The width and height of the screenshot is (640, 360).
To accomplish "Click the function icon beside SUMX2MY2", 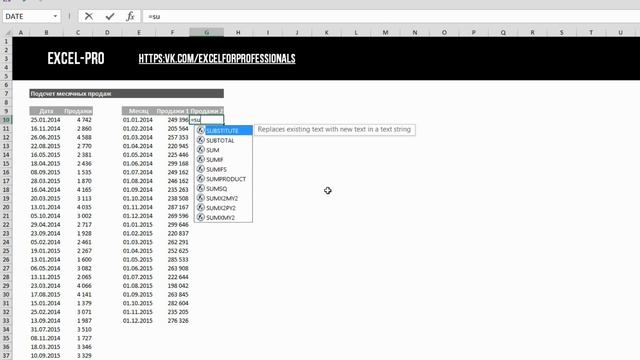I will (200, 198).
